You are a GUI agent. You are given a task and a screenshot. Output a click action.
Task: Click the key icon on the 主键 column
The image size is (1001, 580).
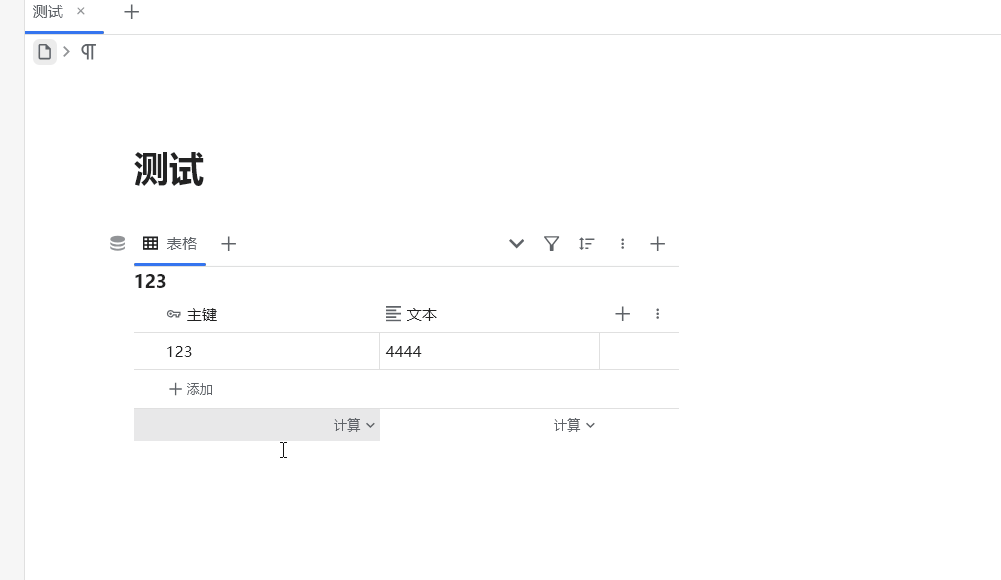[x=174, y=313]
